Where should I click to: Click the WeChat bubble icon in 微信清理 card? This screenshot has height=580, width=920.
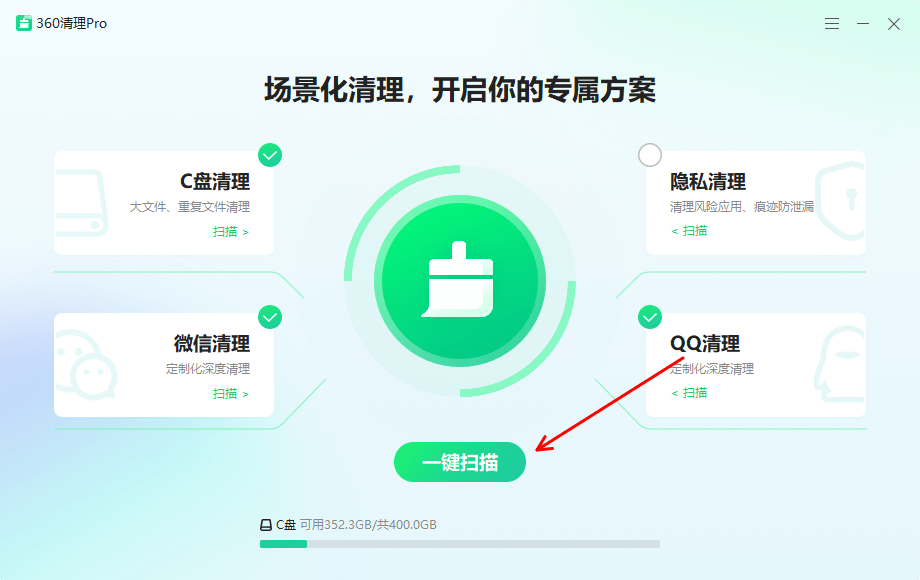(x=86, y=365)
